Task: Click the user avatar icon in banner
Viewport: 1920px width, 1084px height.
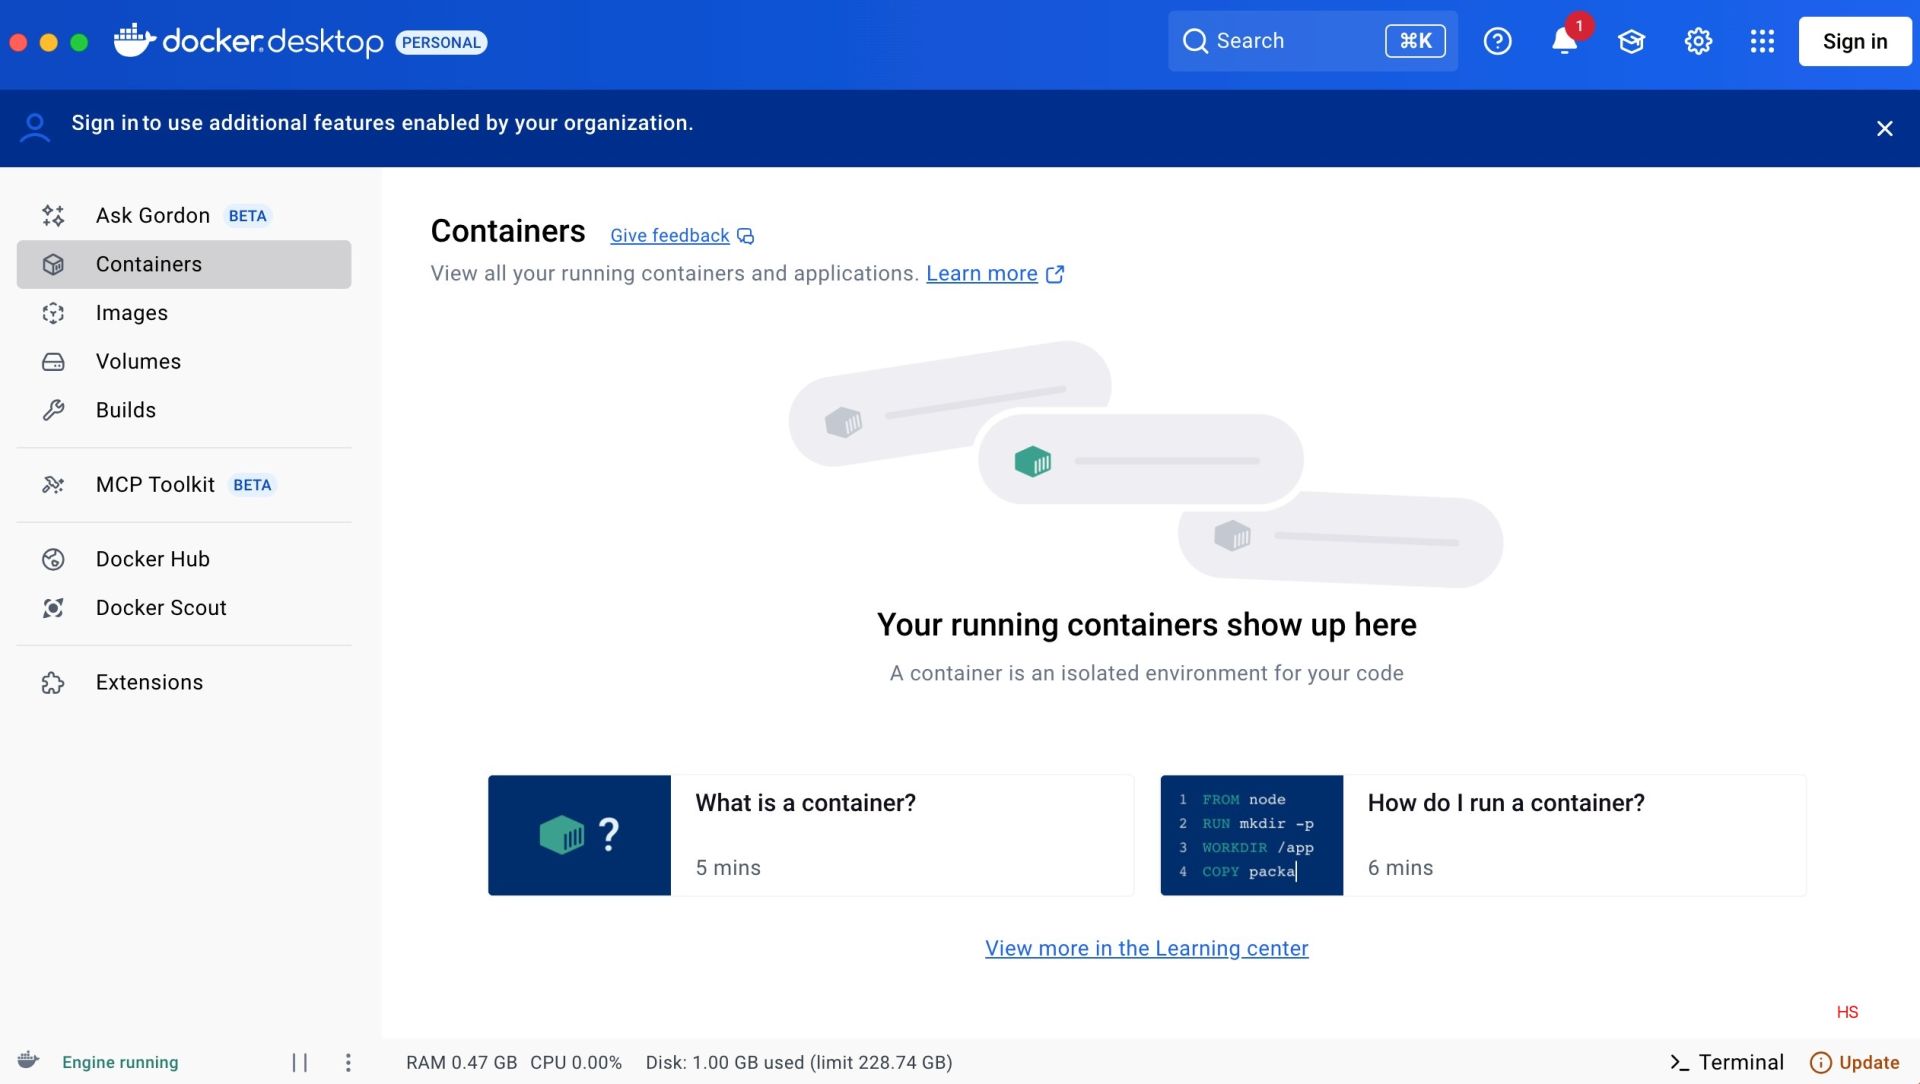Action: [x=35, y=127]
